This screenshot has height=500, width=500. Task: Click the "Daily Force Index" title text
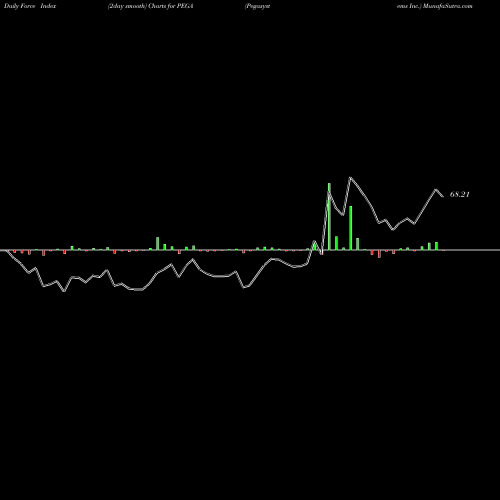click(x=30, y=6)
